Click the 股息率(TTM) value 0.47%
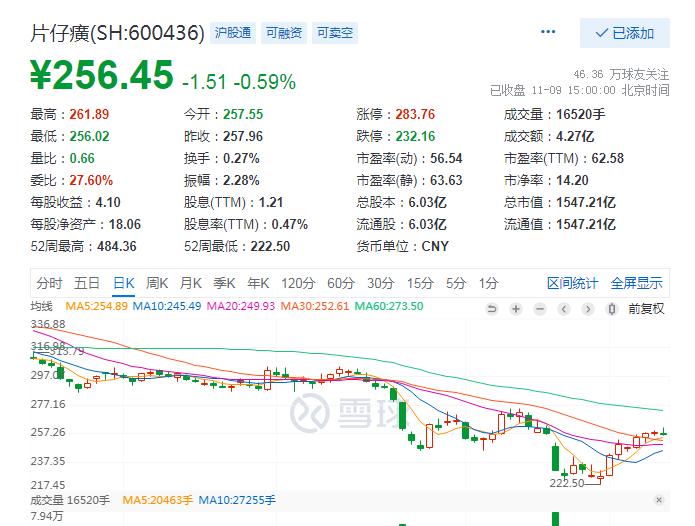Screen dimensions: 695x526 (289, 224)
